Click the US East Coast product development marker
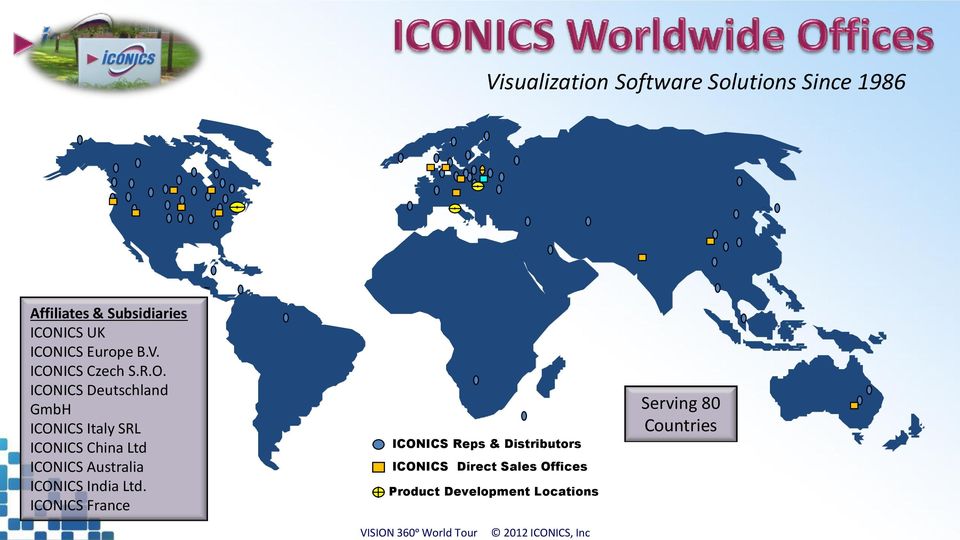Screen dimensions: 960x540 238,208
